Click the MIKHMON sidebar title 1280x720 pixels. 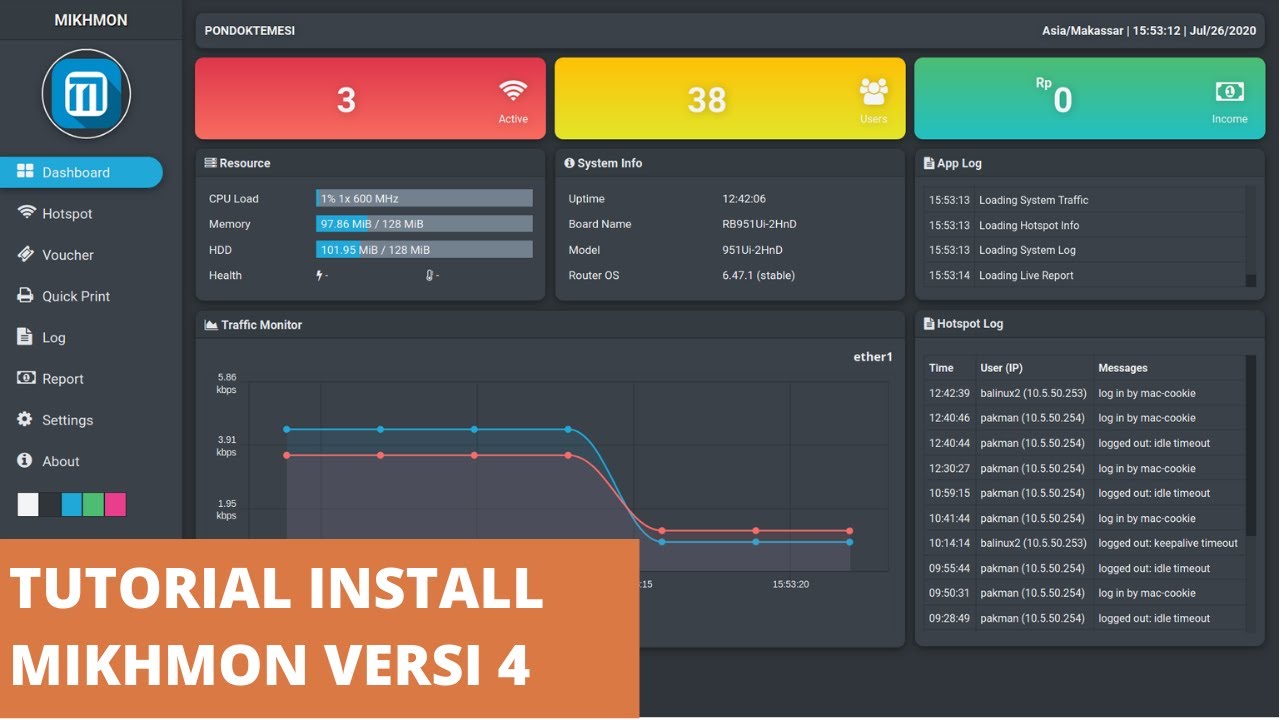(90, 20)
